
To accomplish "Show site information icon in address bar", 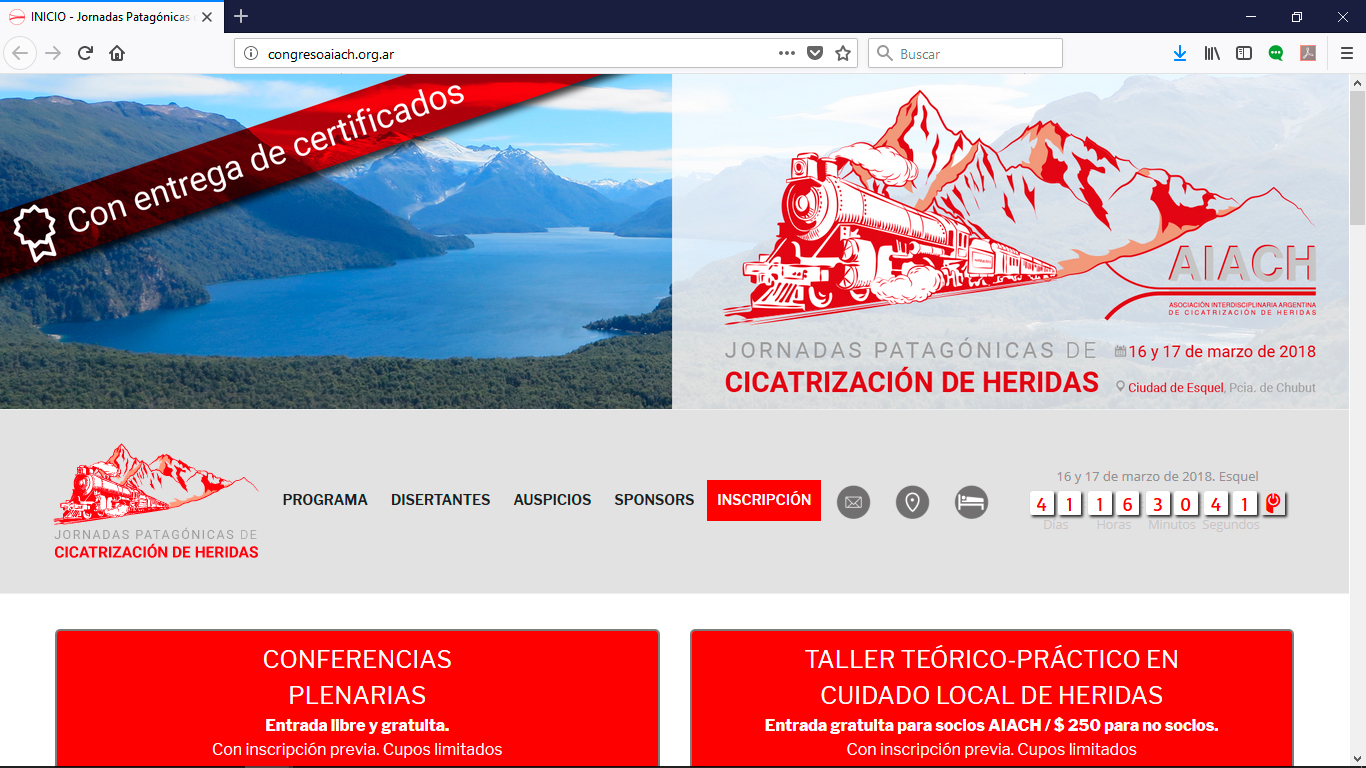I will click(x=251, y=53).
